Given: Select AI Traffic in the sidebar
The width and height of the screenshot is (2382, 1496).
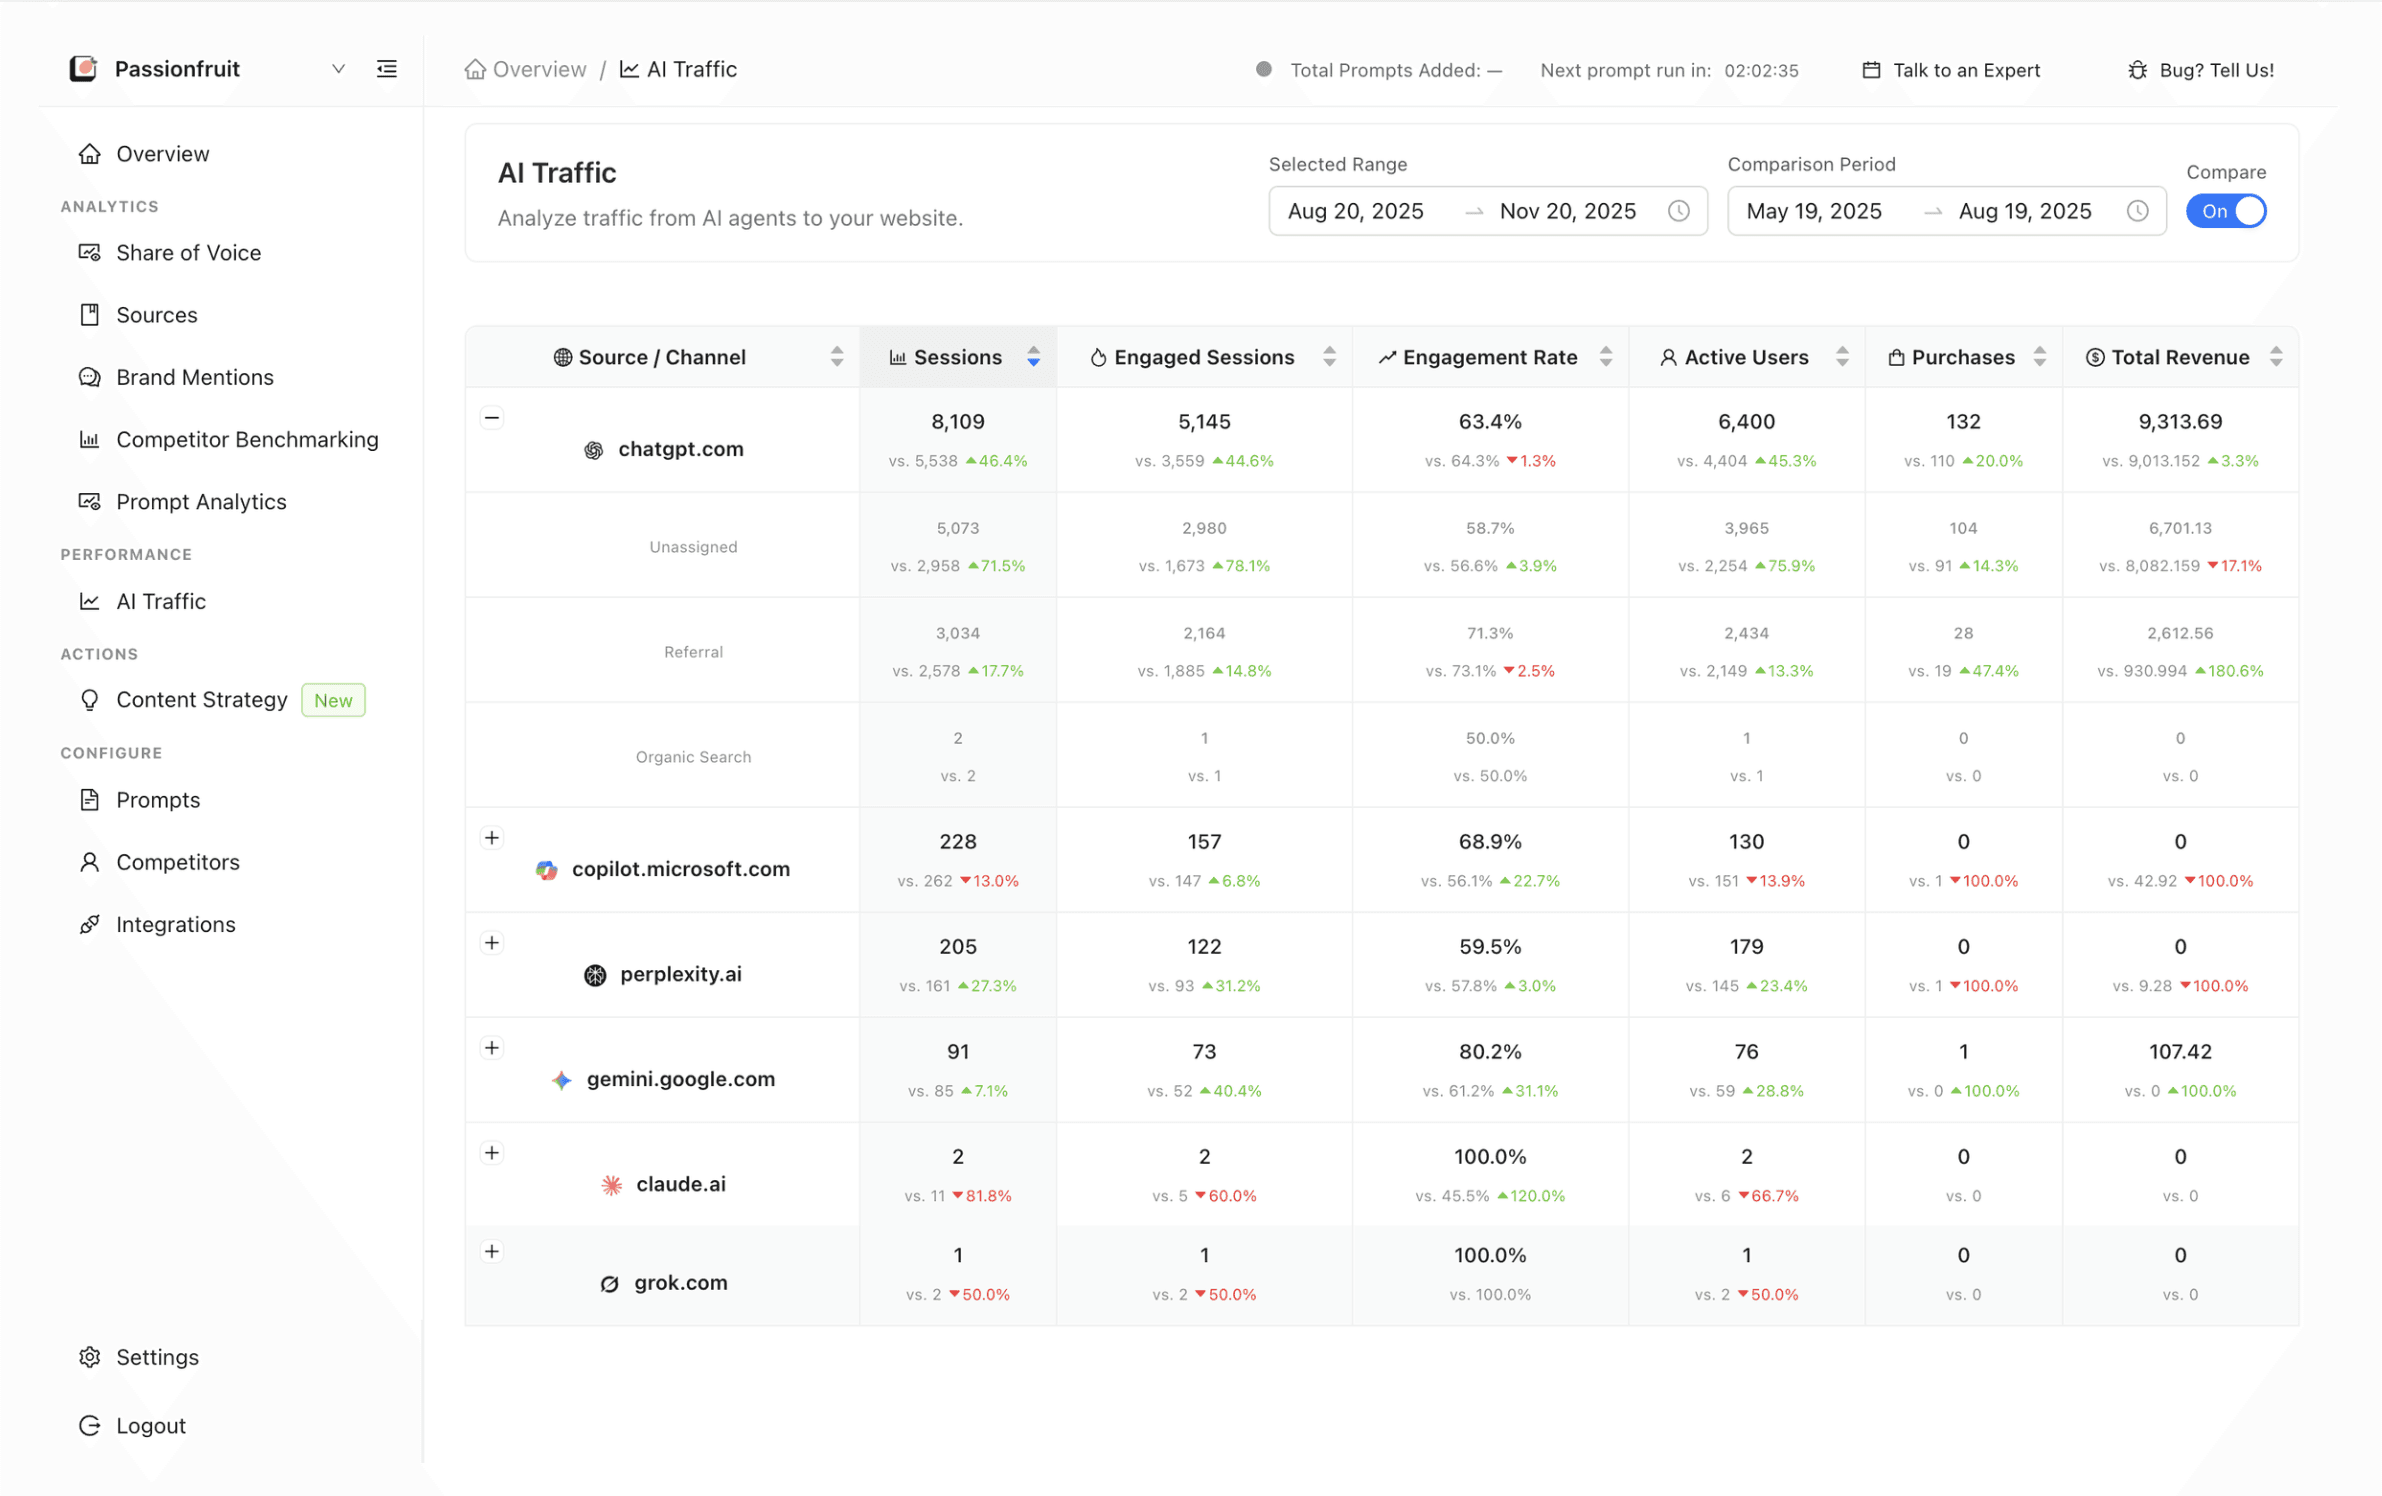Looking at the screenshot, I should 160,601.
